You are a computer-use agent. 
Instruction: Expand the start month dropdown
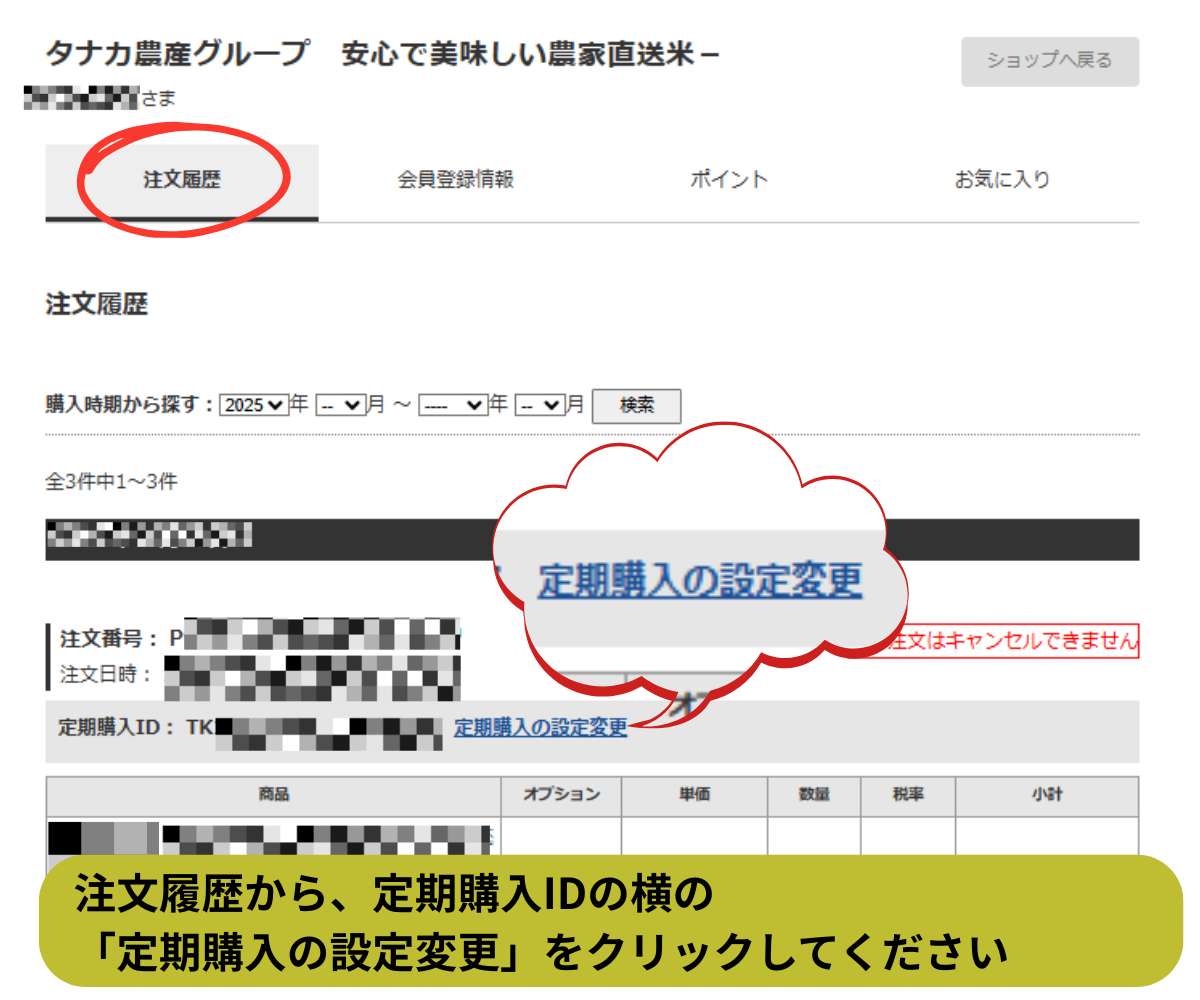pyautogui.click(x=340, y=405)
